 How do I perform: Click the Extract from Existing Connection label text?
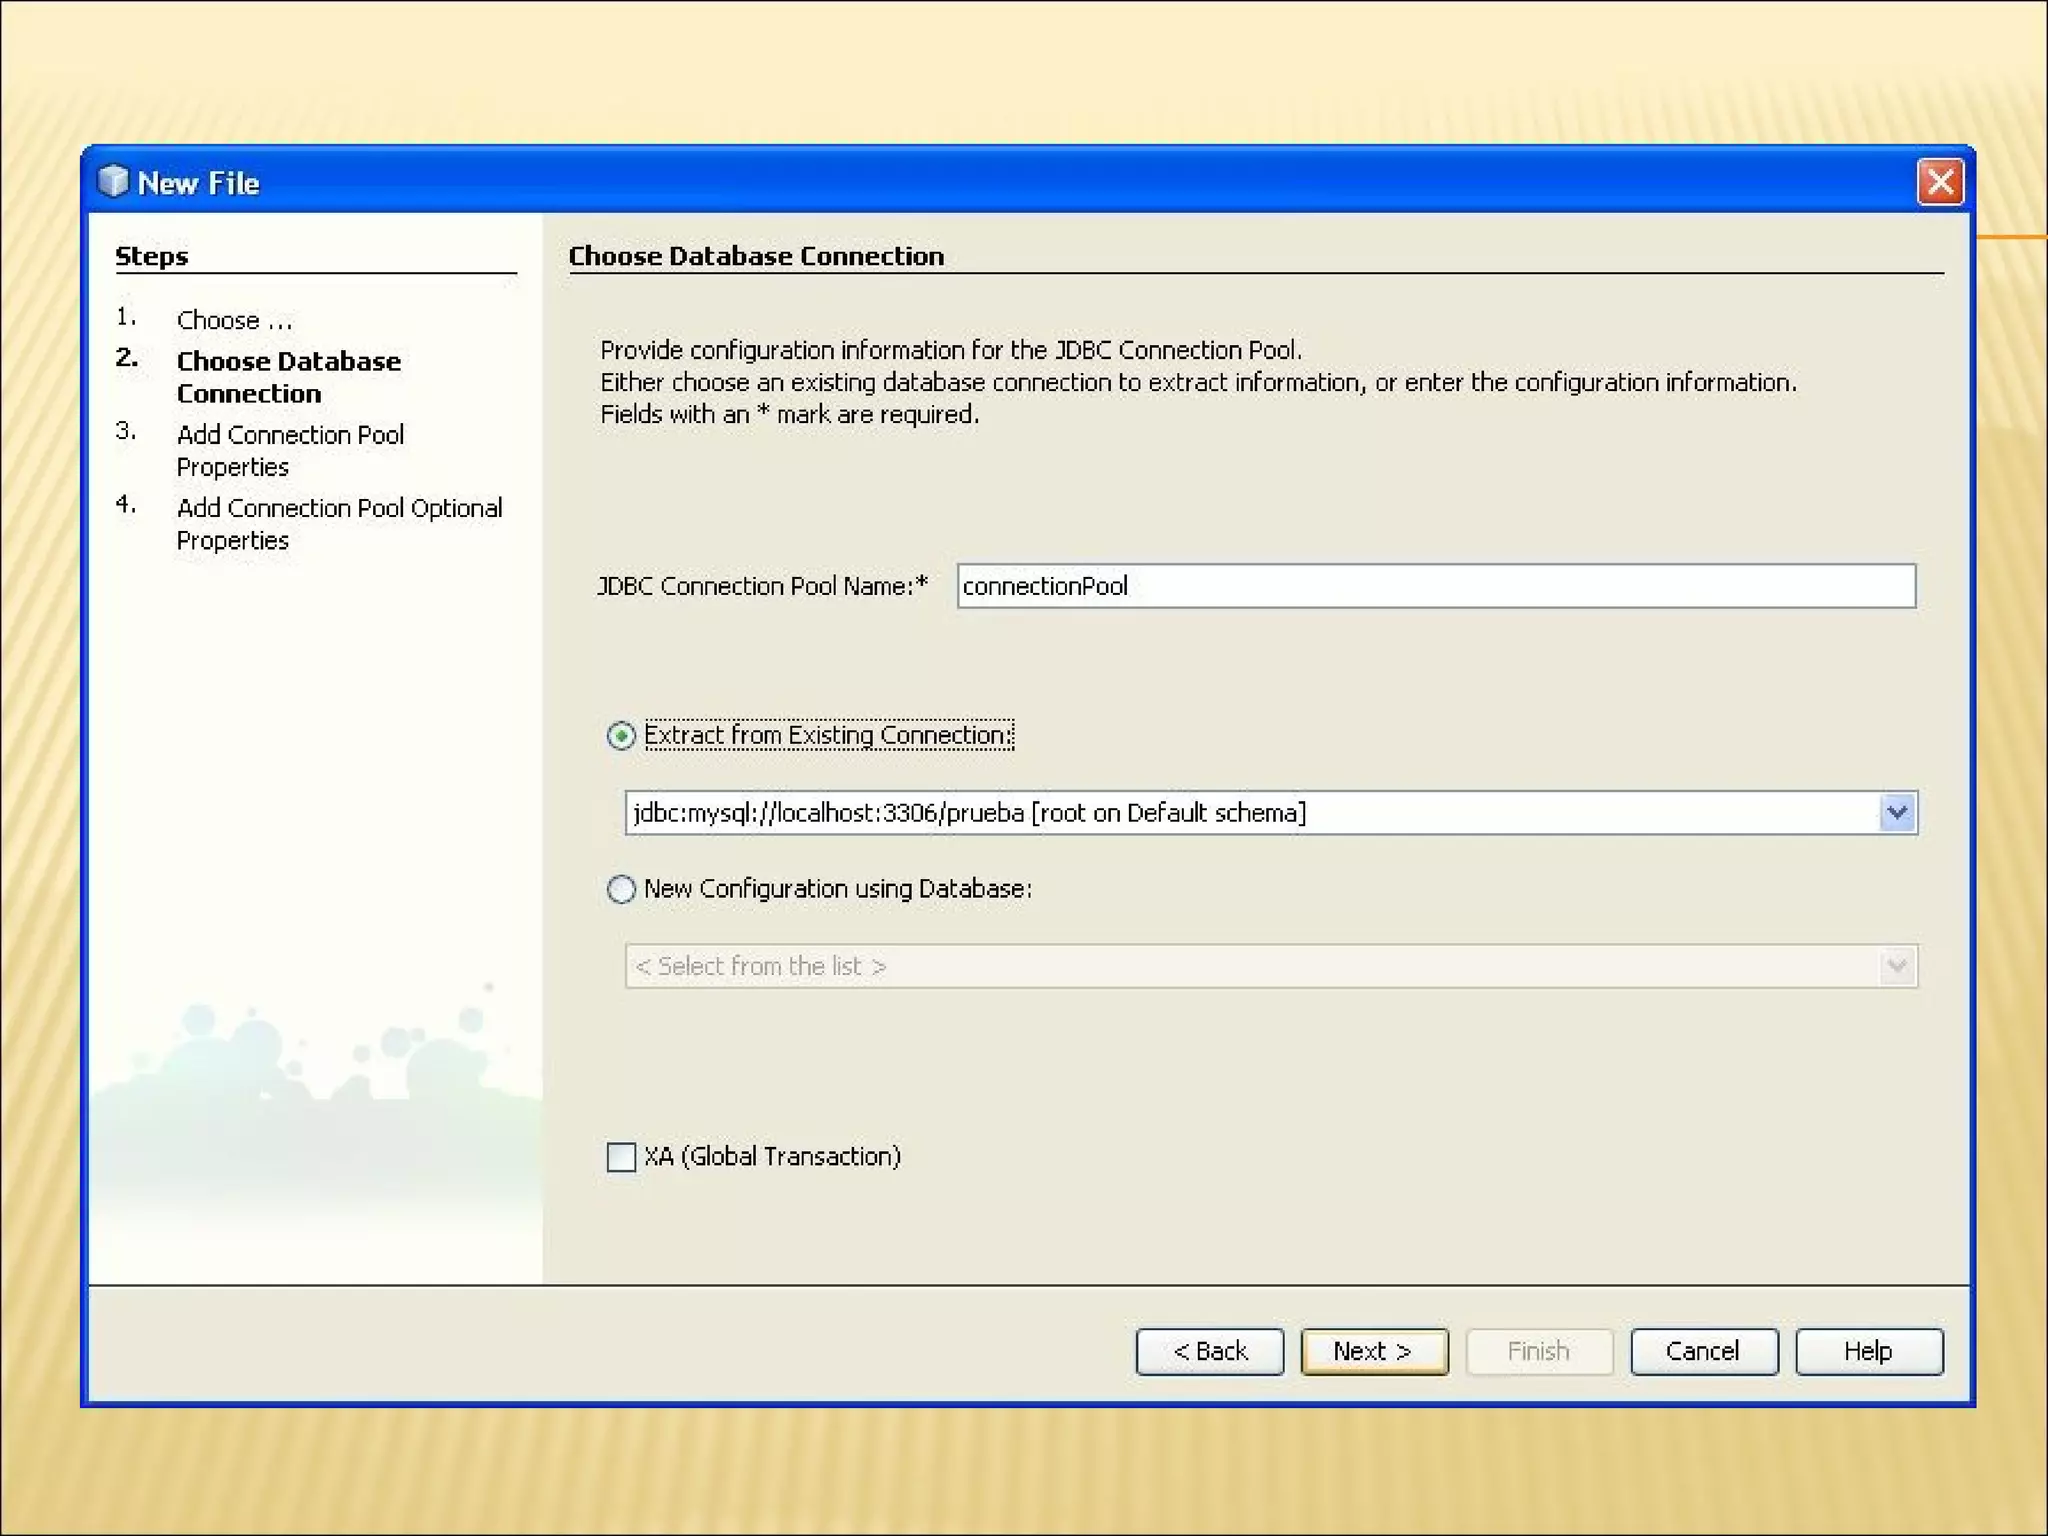[x=827, y=735]
